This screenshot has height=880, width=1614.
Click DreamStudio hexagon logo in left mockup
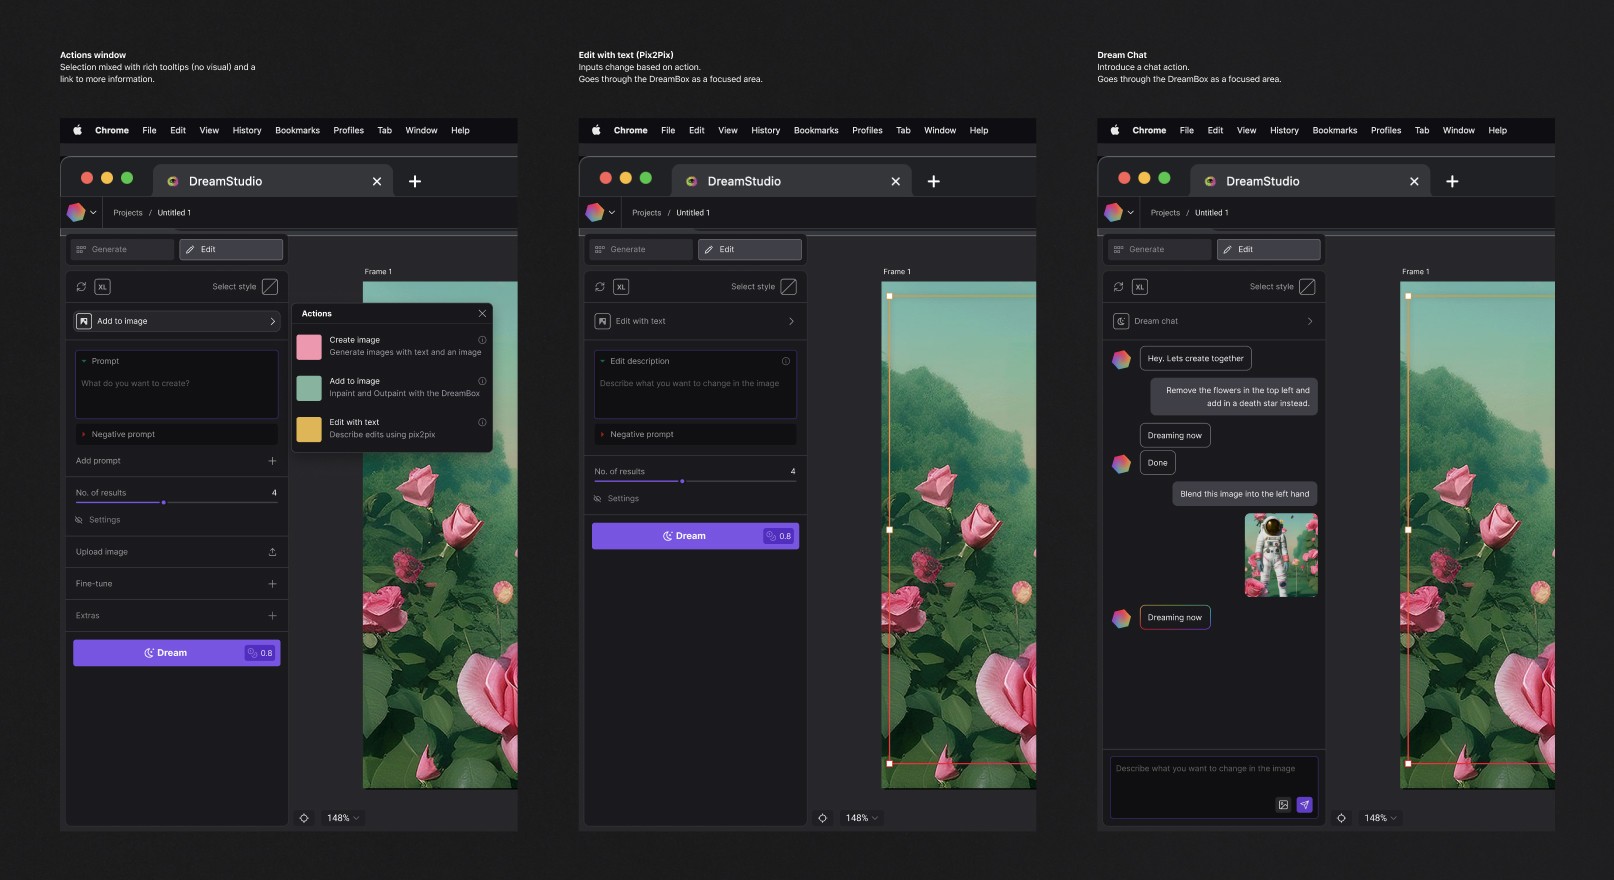click(x=76, y=212)
